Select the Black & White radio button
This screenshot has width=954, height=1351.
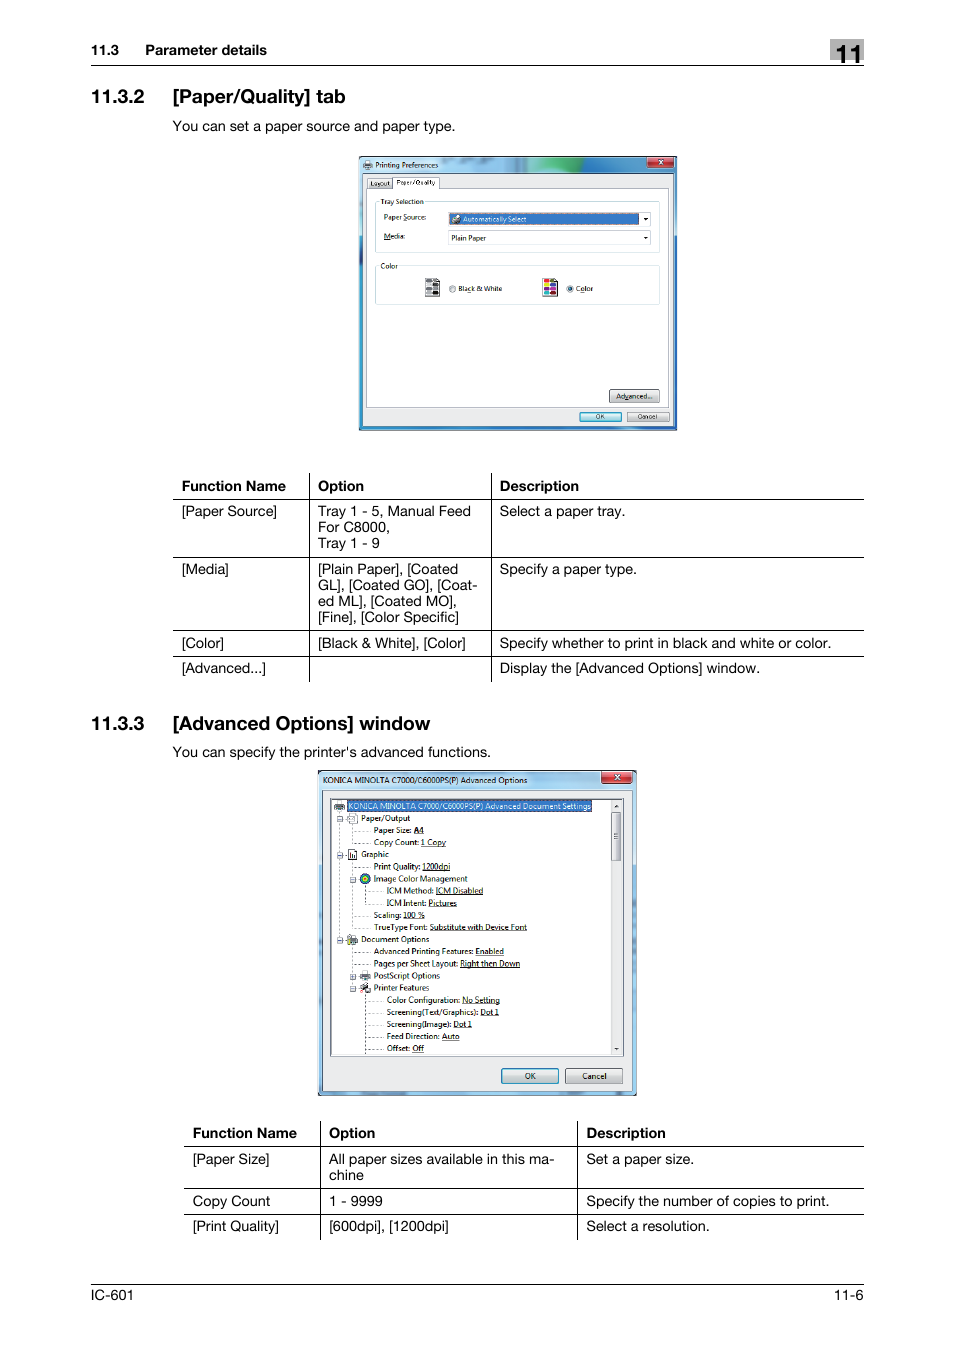452,289
